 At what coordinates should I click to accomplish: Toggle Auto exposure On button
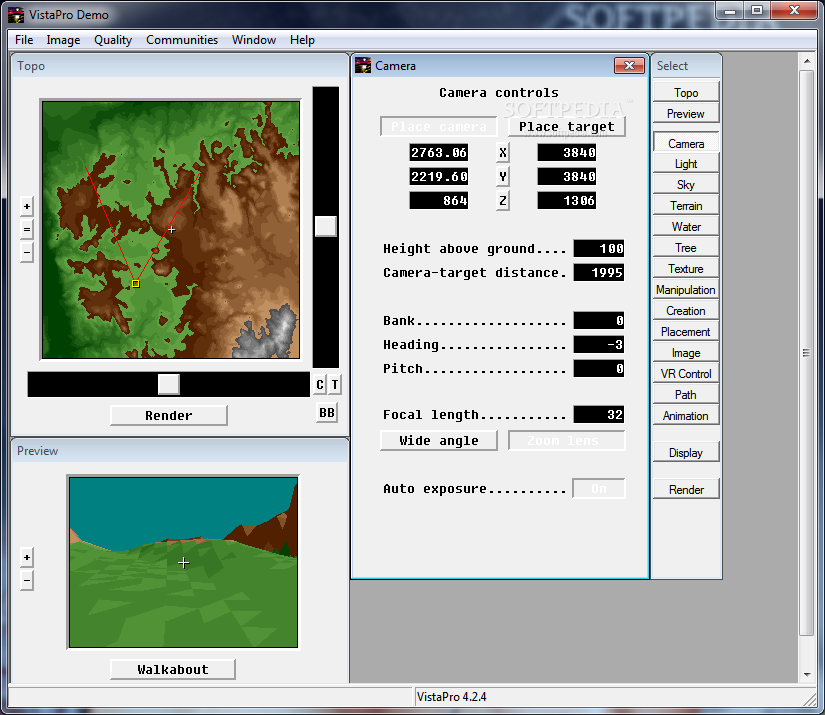(599, 489)
